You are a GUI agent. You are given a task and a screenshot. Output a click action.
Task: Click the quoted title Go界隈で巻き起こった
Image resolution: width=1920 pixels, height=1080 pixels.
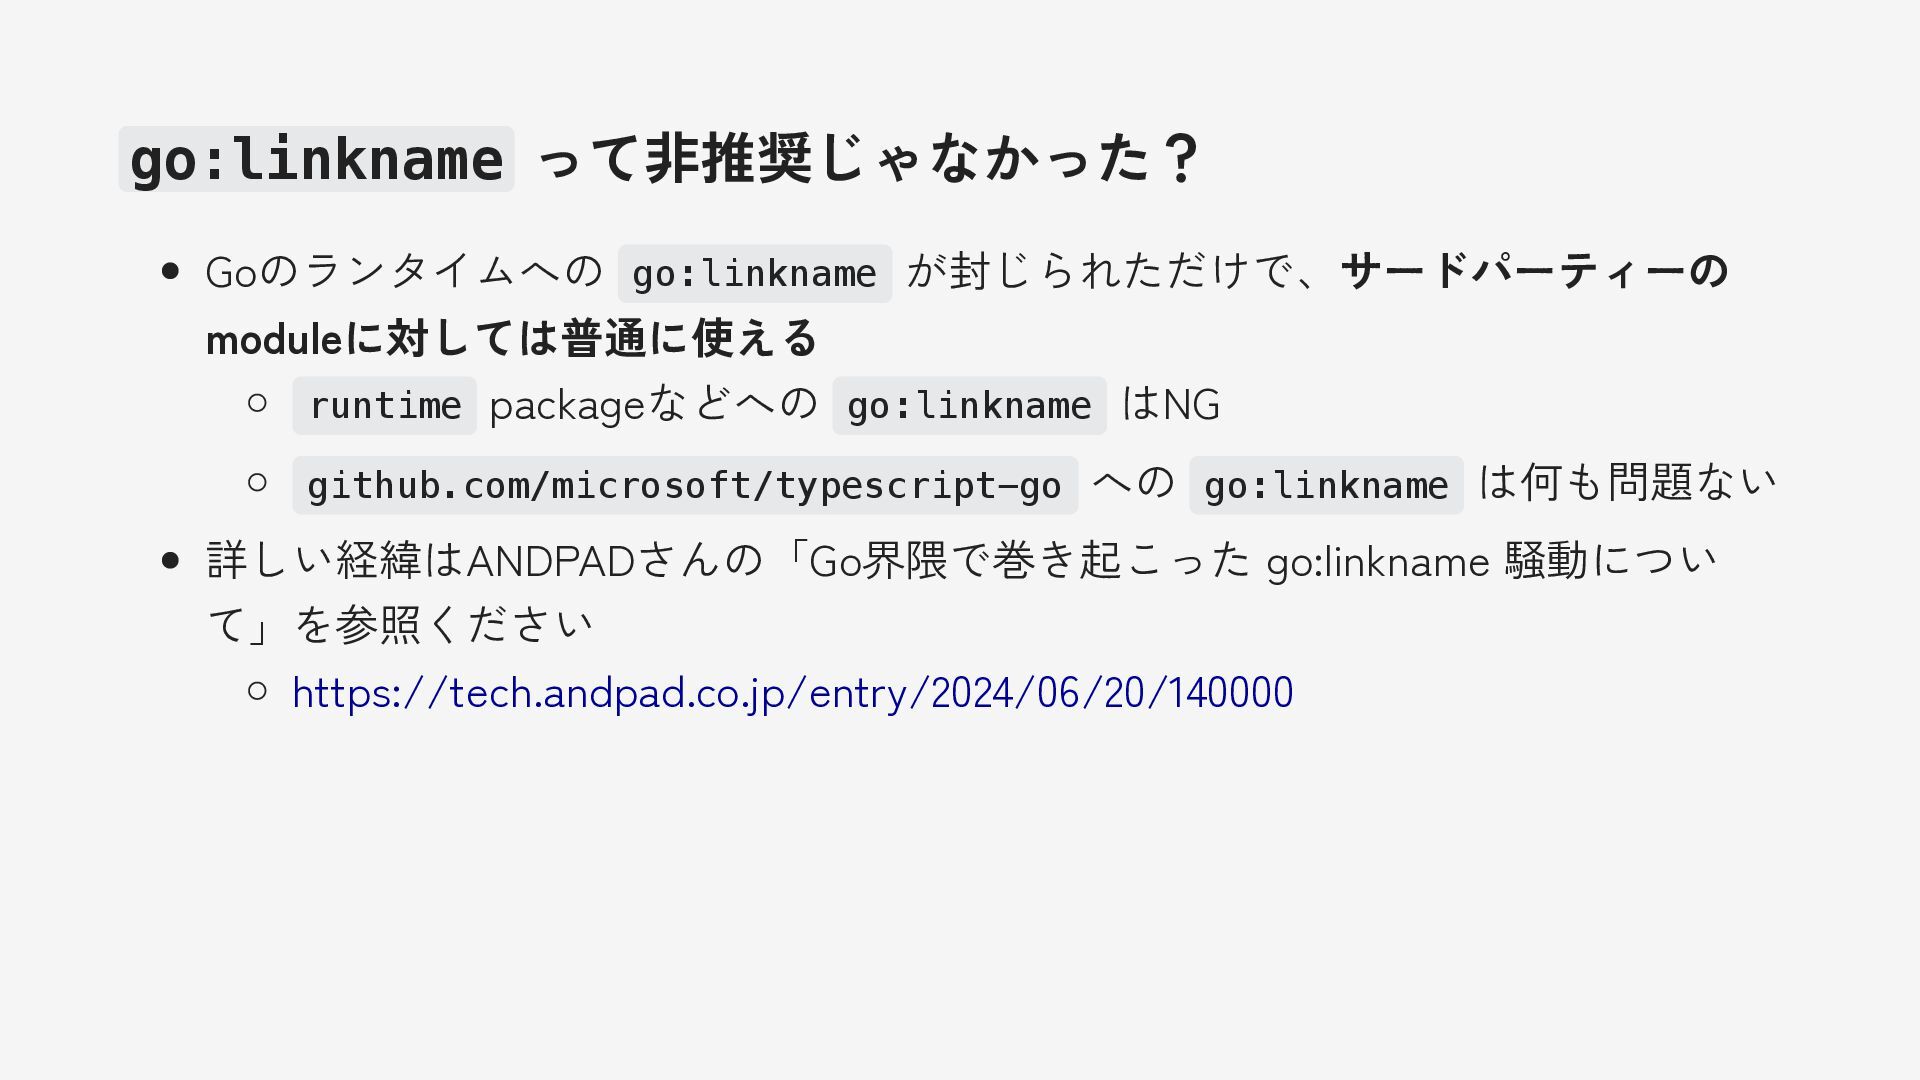pyautogui.click(x=1030, y=561)
